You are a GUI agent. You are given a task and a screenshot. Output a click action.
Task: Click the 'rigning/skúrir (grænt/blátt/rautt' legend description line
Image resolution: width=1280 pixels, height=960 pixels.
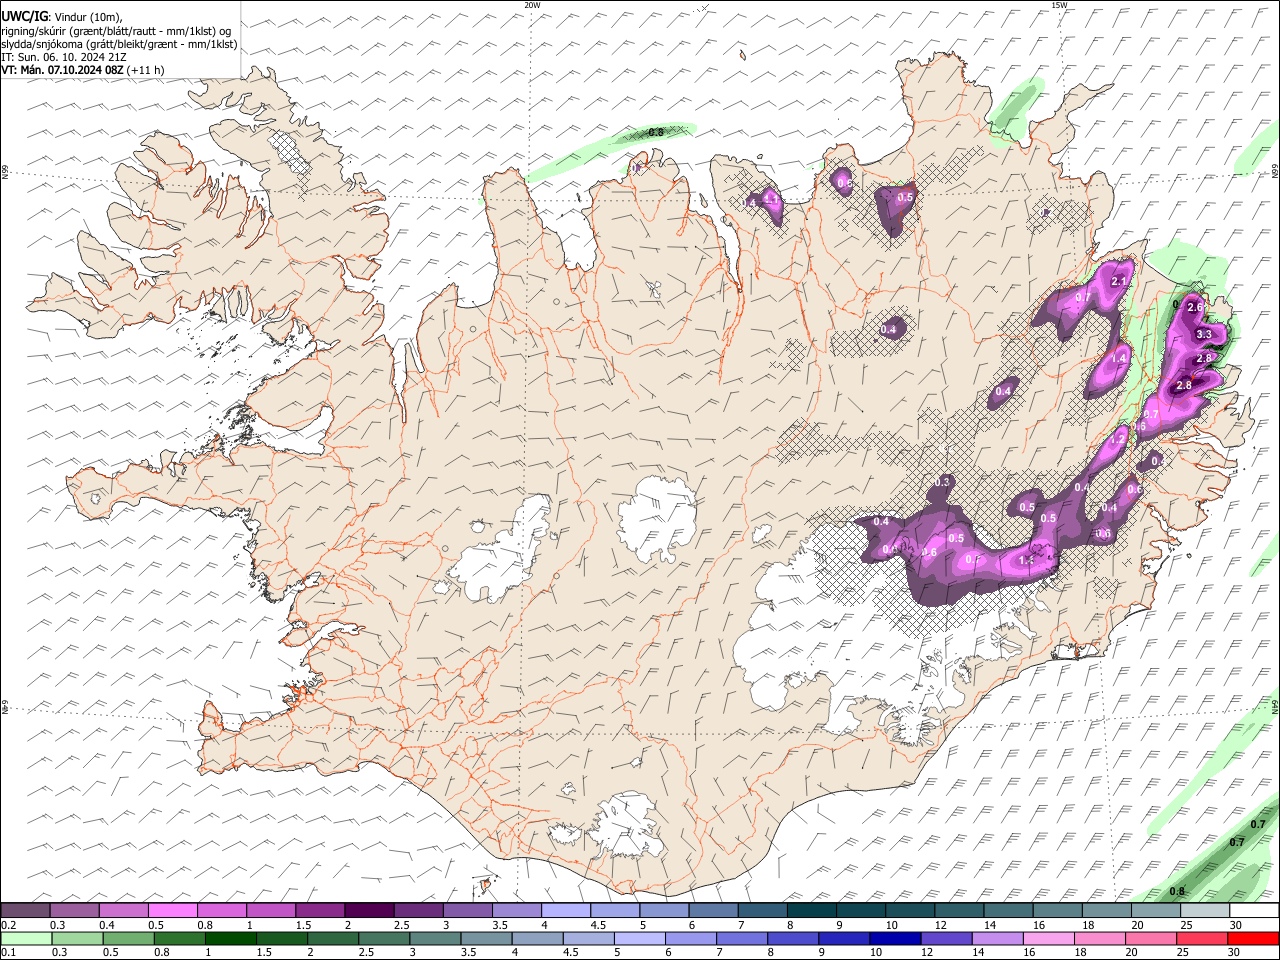[116, 31]
